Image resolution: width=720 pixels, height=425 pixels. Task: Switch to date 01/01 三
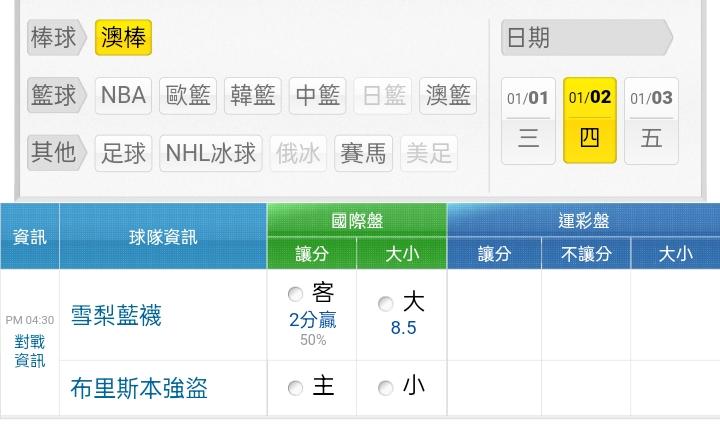[528, 121]
